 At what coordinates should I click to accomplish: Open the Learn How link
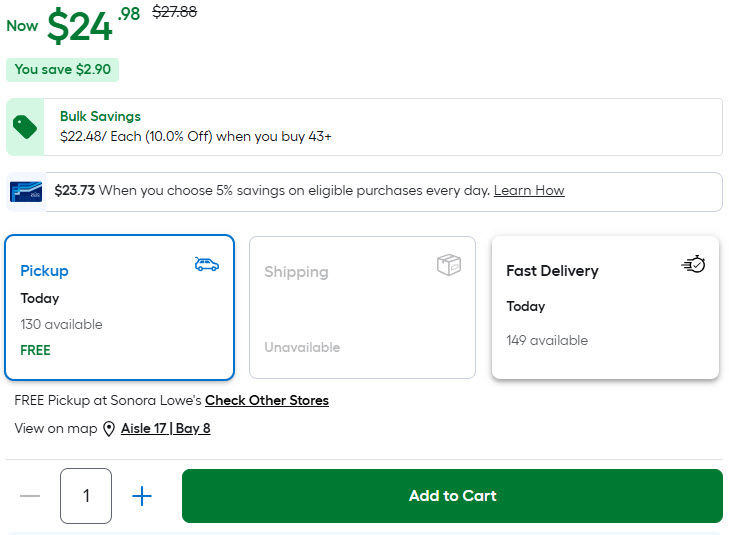click(529, 190)
